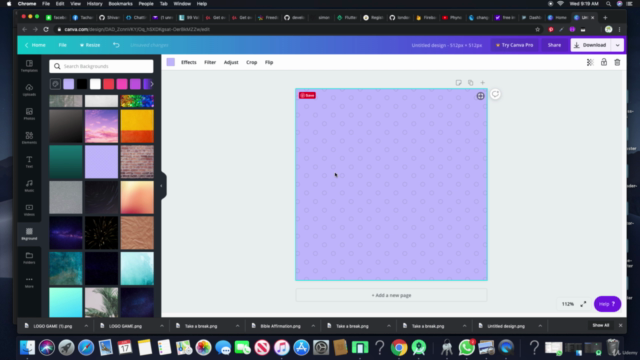Image resolution: width=640 pixels, height=360 pixels.
Task: Go back to Home
Action: pos(35,45)
